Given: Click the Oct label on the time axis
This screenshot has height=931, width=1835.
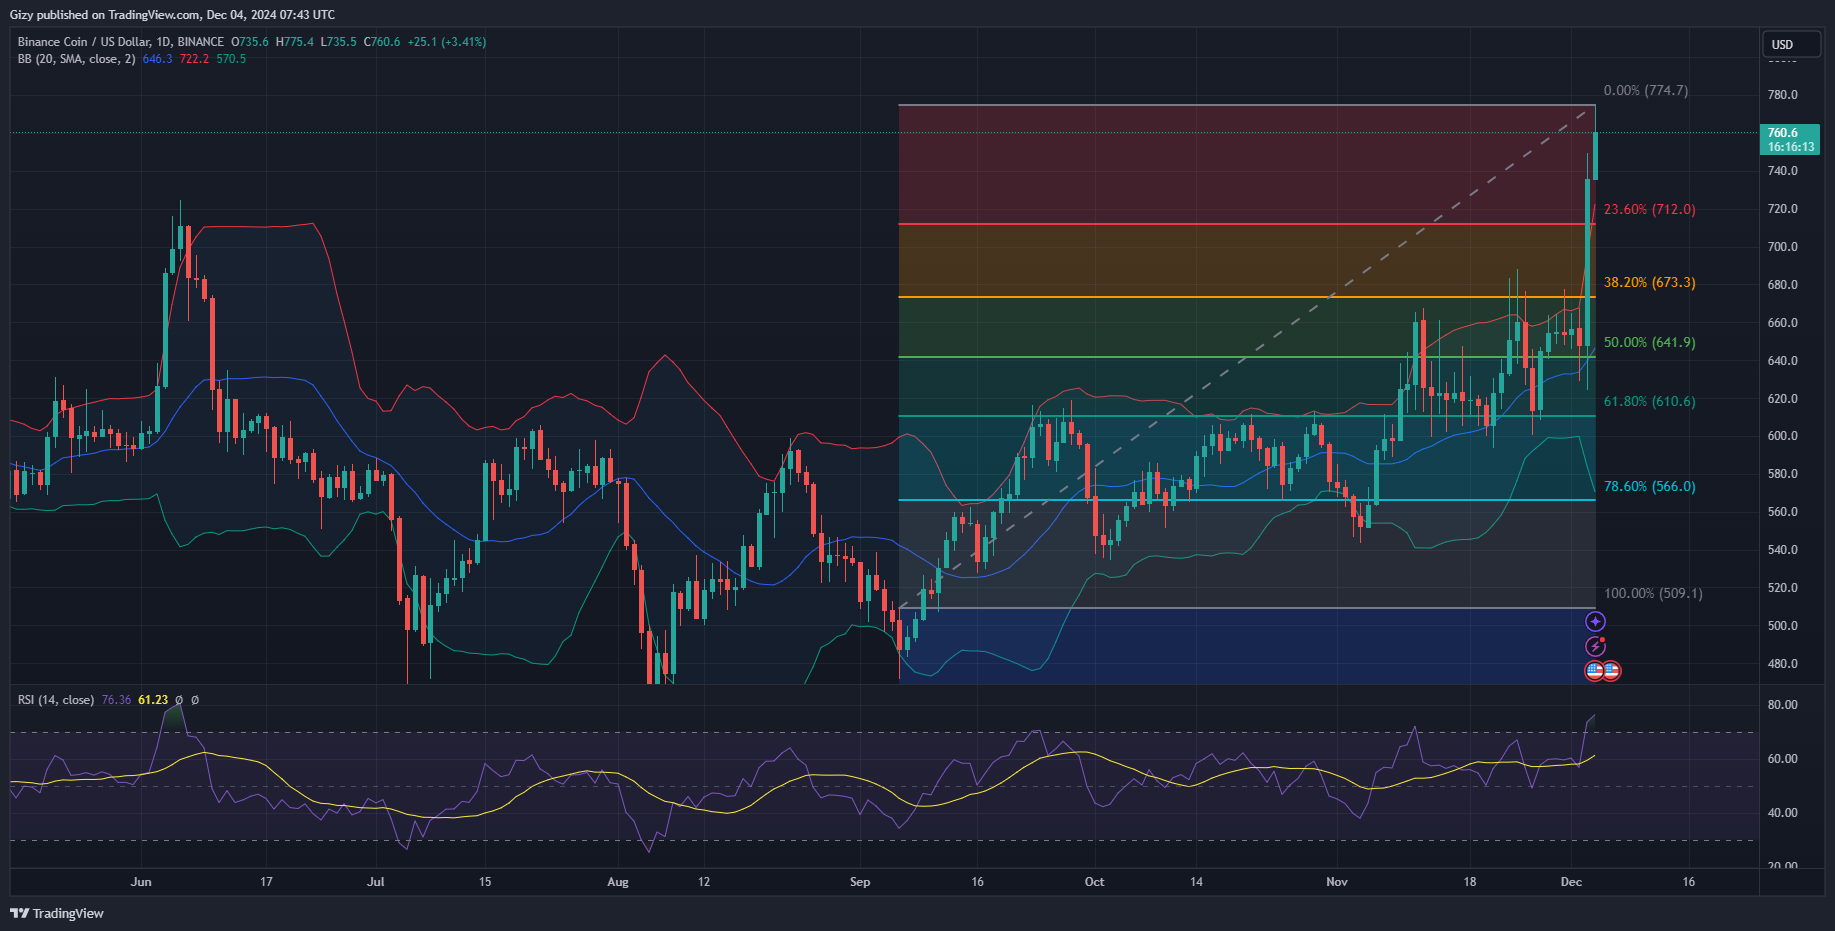Looking at the screenshot, I should [1095, 882].
